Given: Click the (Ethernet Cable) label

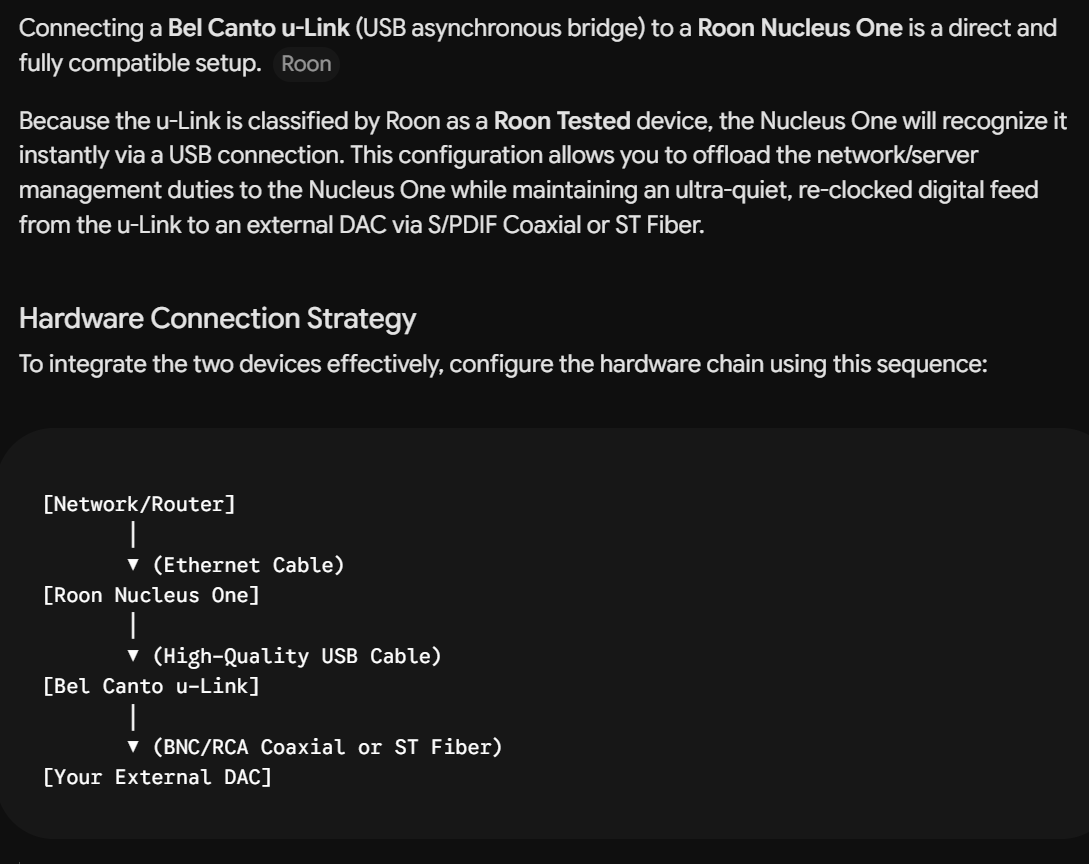Looking at the screenshot, I should (x=249, y=565).
